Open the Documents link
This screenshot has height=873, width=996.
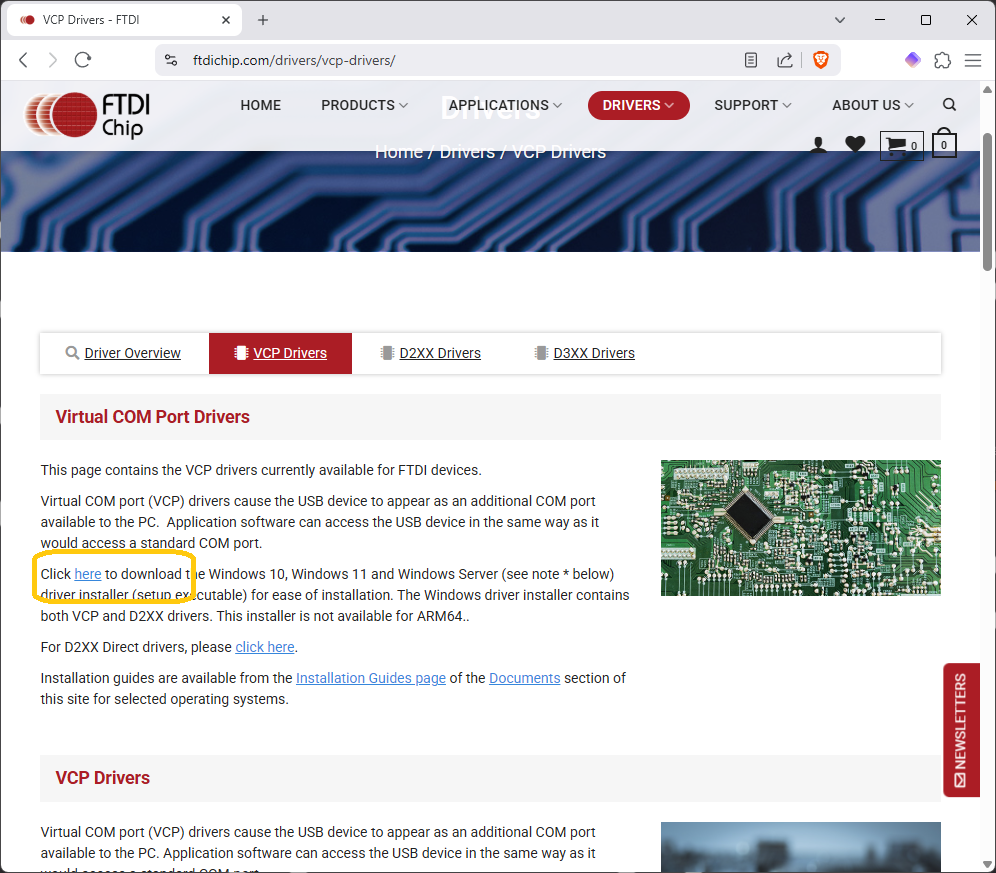click(x=525, y=679)
